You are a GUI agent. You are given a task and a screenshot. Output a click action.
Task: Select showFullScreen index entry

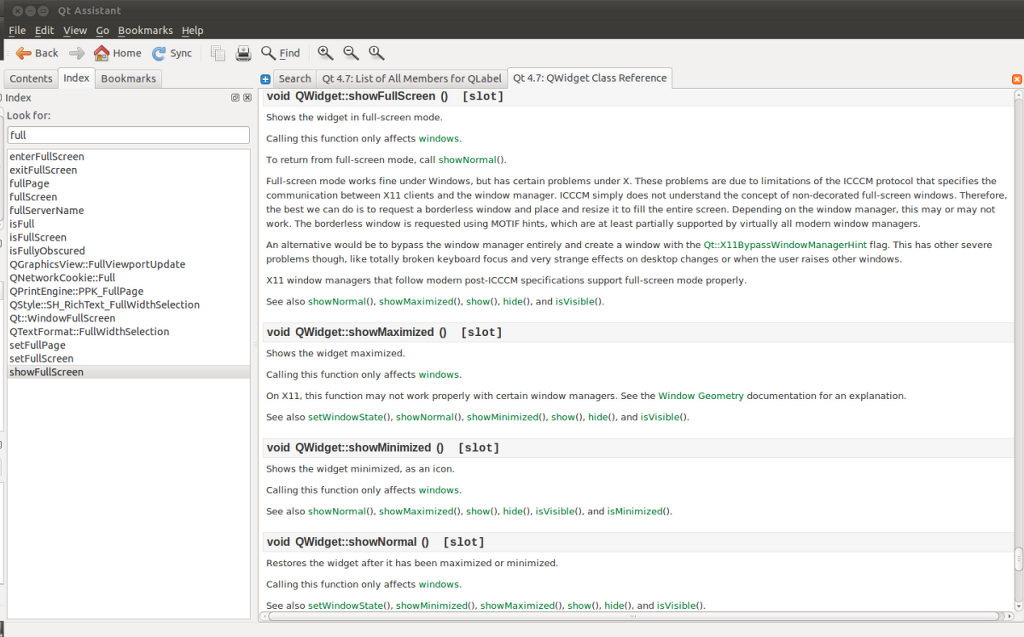tap(129, 372)
